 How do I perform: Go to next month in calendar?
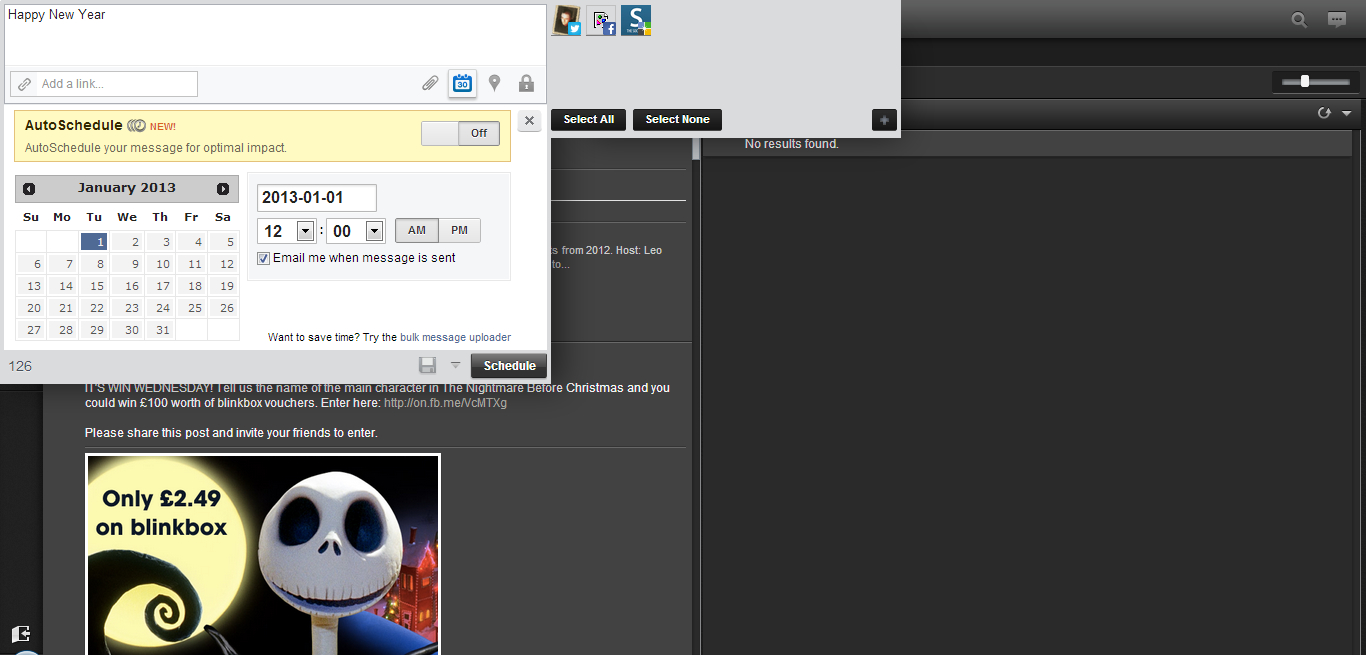pyautogui.click(x=223, y=189)
